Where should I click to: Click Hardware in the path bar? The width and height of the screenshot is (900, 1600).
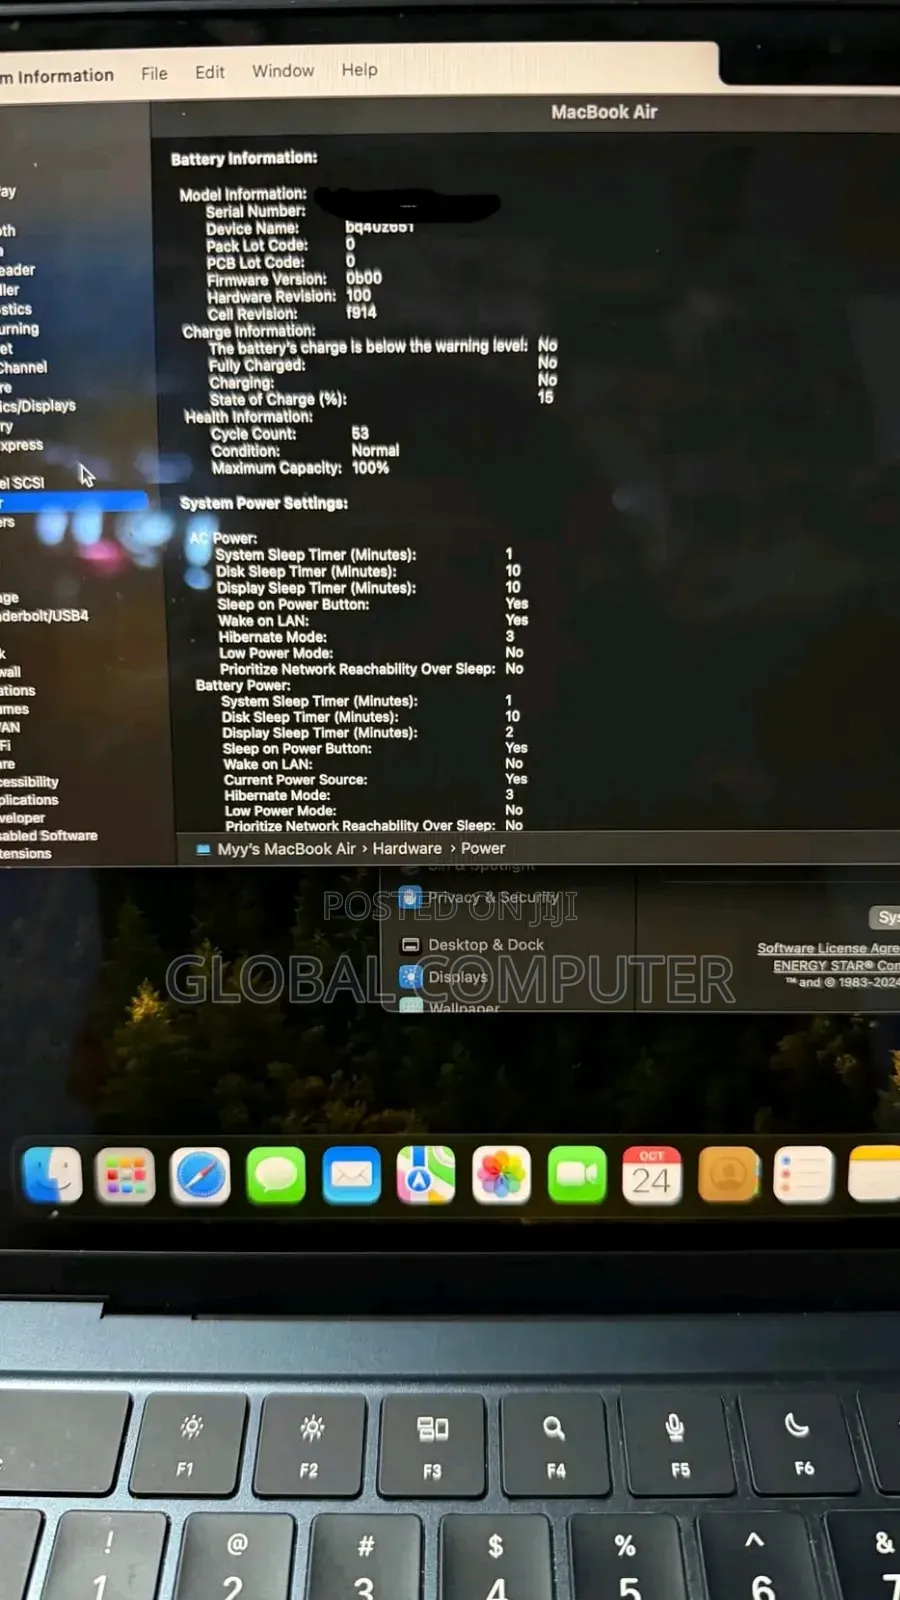tap(407, 848)
